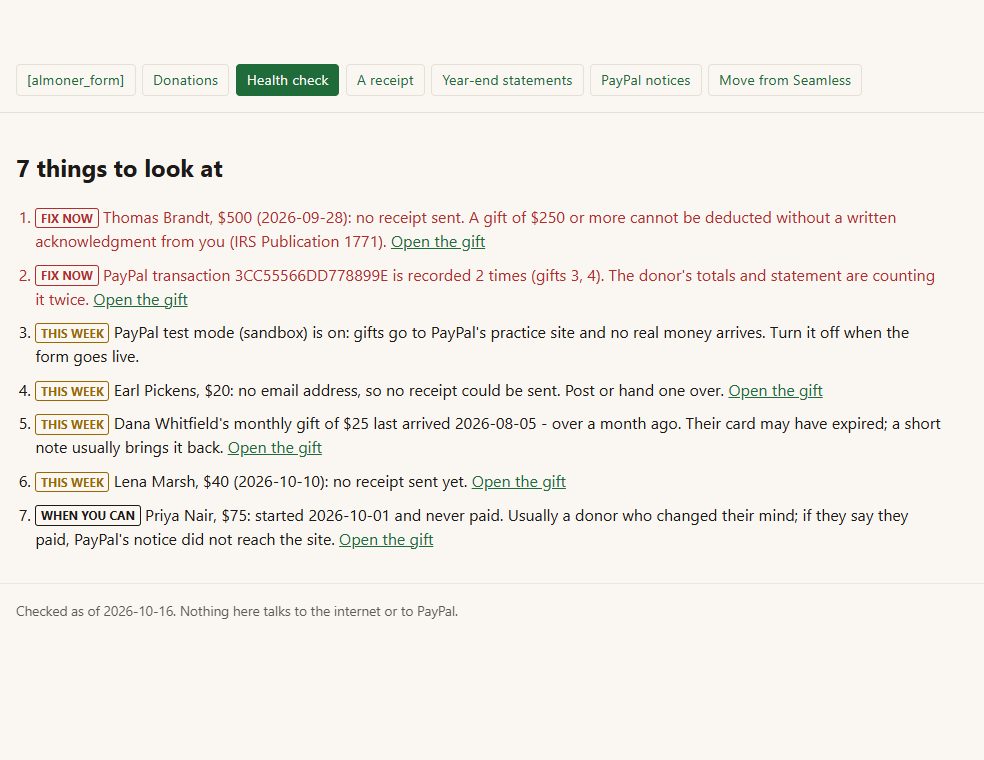The height and width of the screenshot is (760, 984).
Task: Select the Health check tab
Action: pyautogui.click(x=287, y=80)
